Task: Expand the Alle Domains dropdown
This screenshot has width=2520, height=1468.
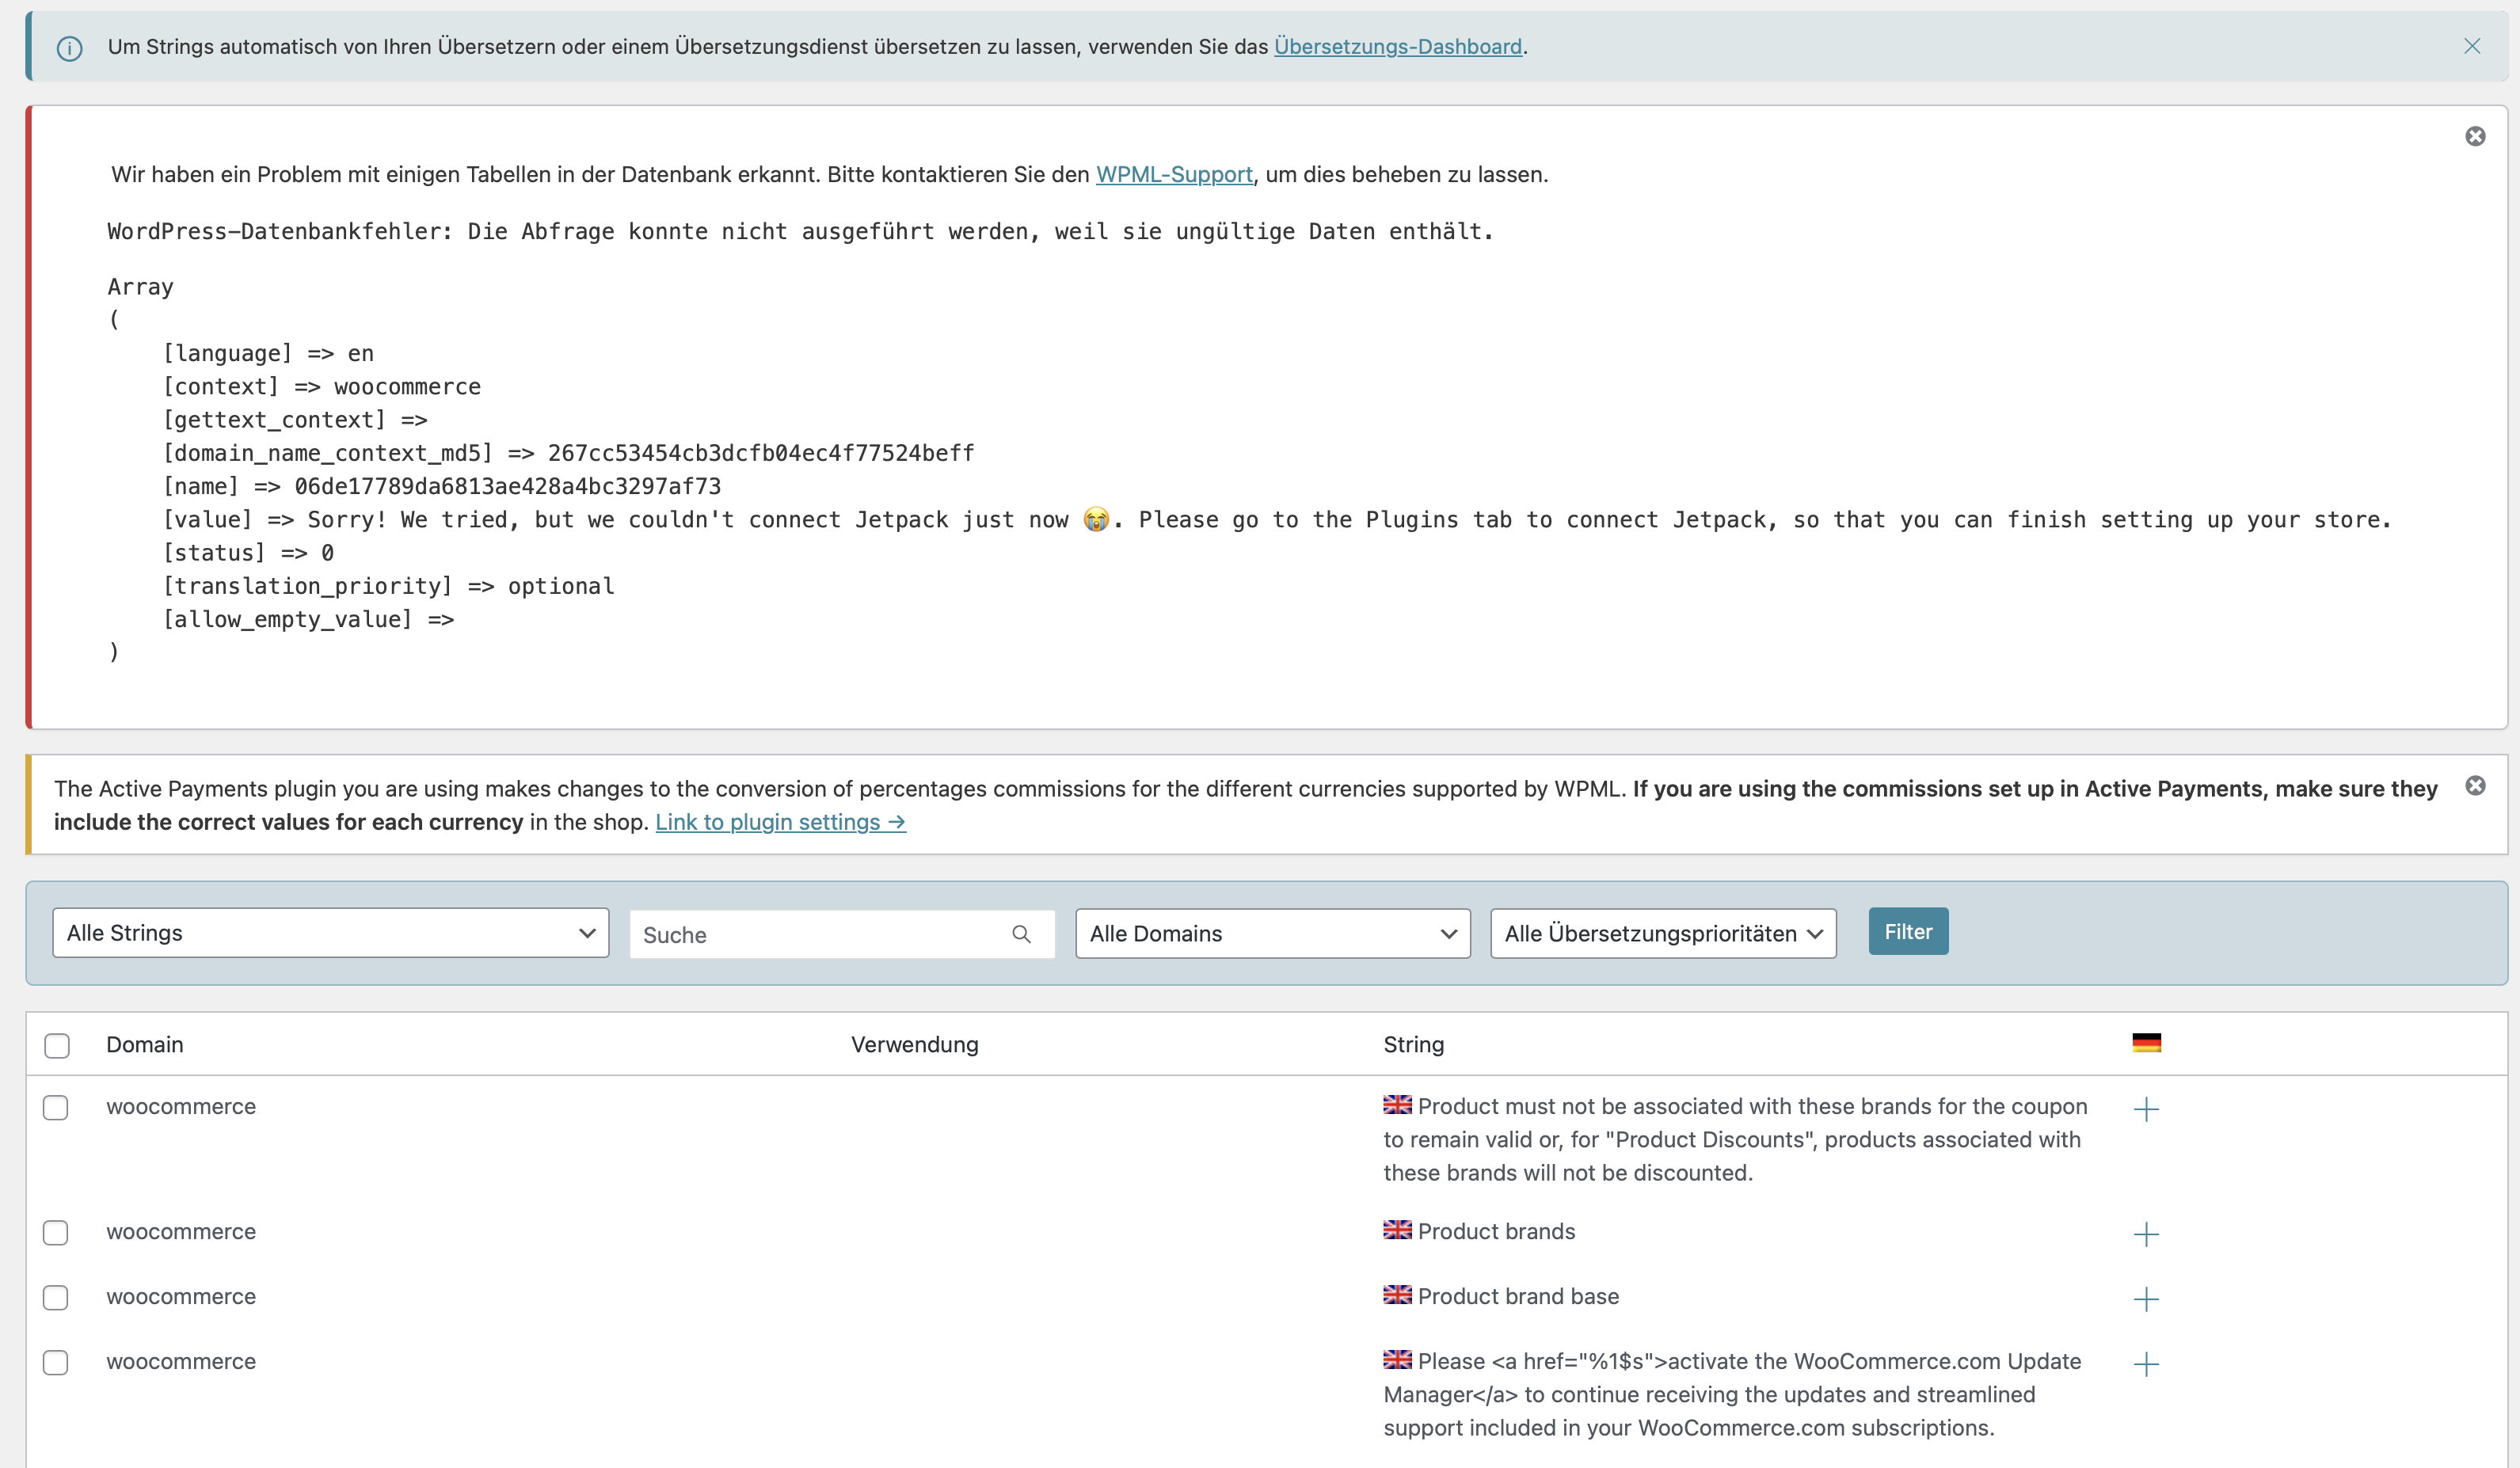Action: click(x=1273, y=933)
